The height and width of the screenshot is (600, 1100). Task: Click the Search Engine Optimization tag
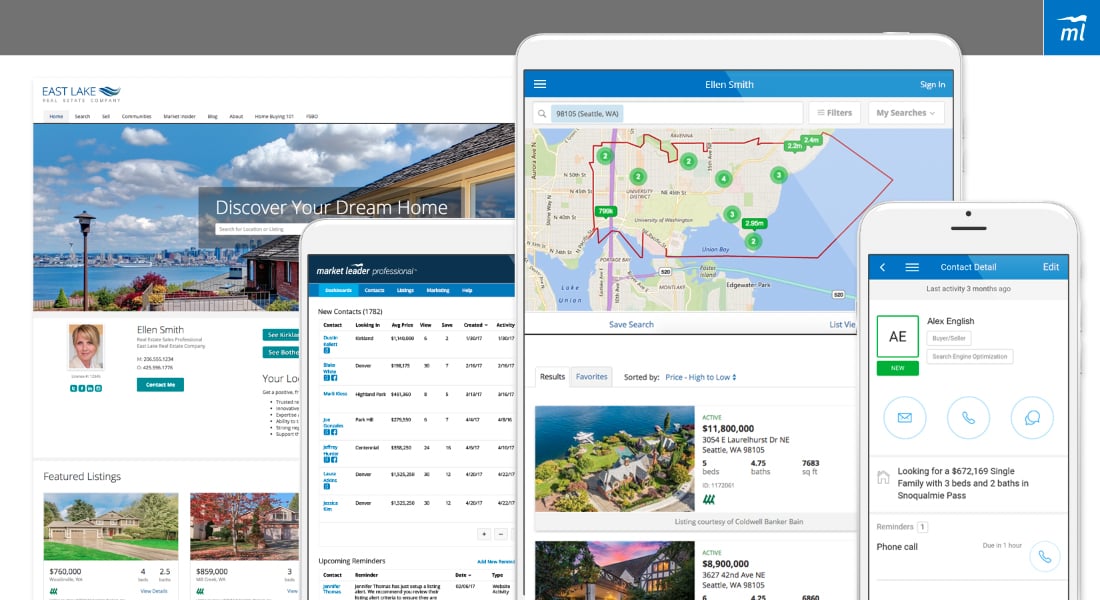coord(970,356)
